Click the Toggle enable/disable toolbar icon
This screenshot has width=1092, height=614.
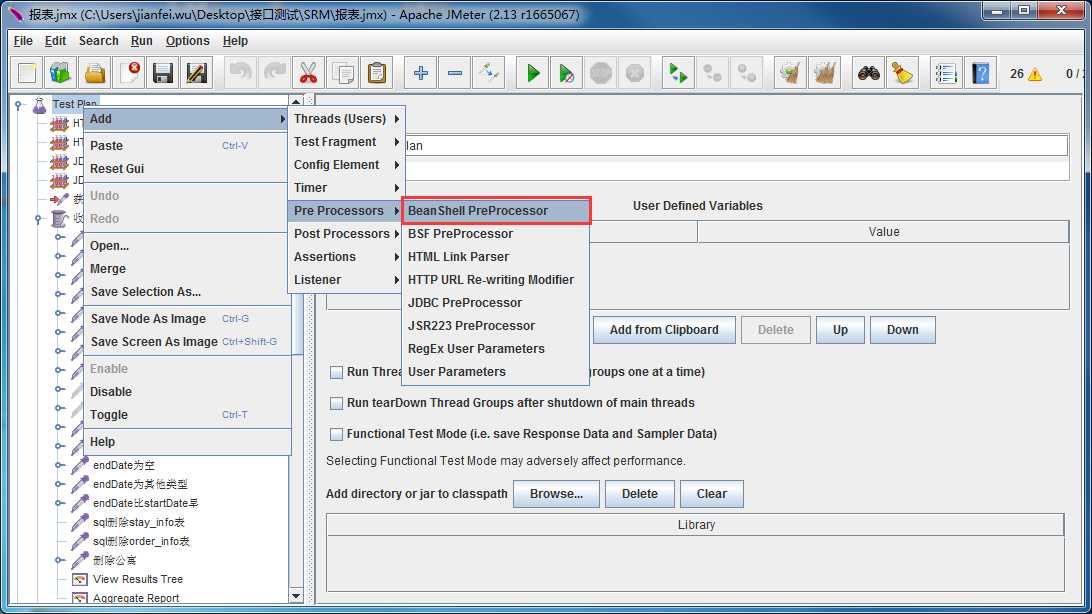(x=489, y=73)
